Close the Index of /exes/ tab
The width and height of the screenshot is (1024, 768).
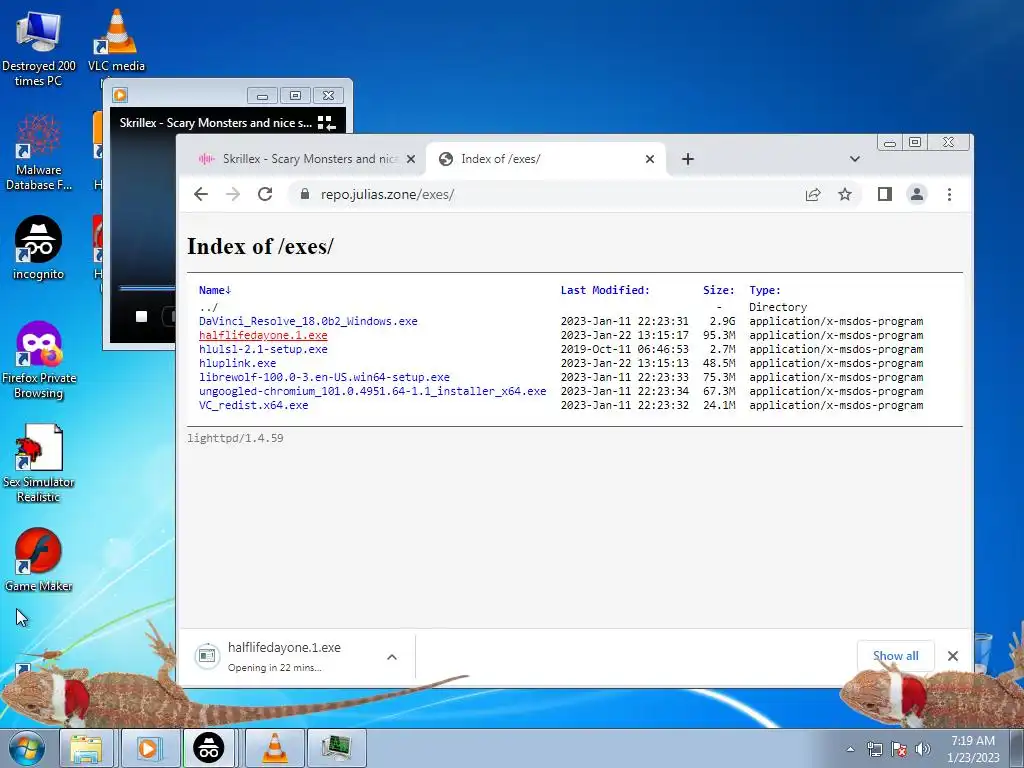click(x=650, y=159)
